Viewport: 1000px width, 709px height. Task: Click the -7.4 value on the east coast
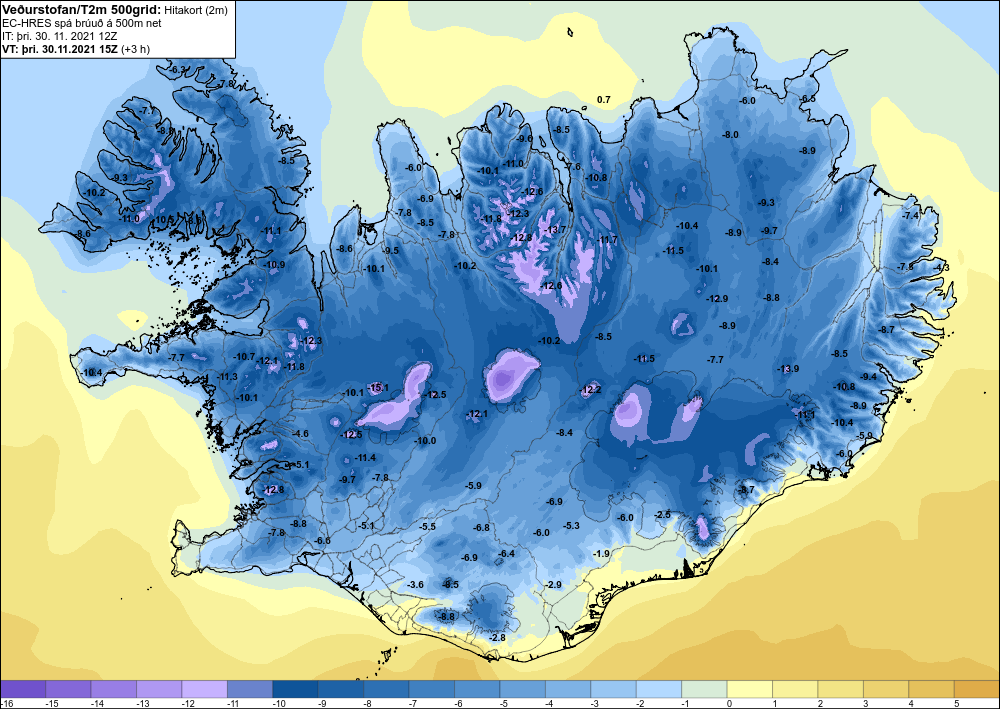click(911, 216)
